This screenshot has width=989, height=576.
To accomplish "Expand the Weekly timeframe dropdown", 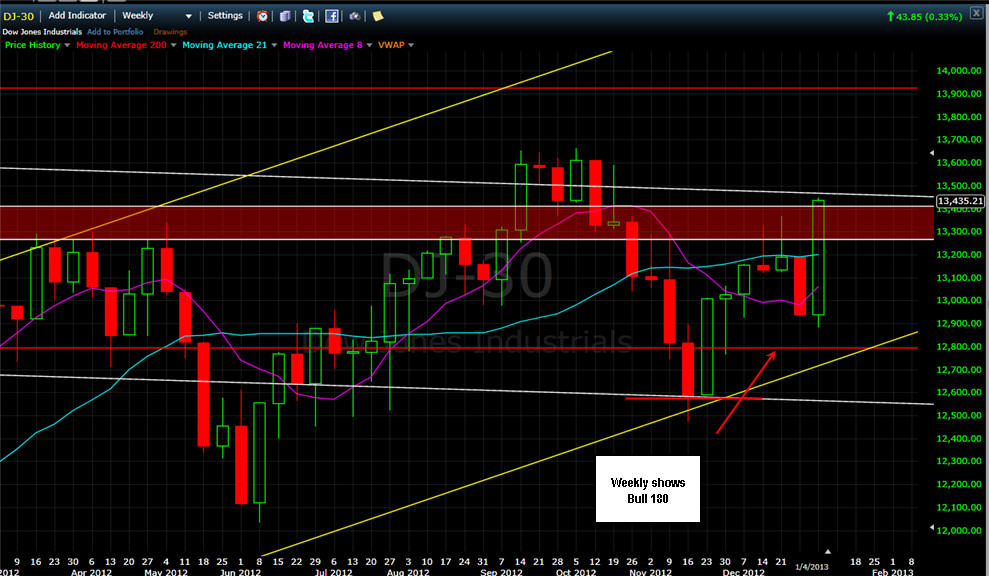I will 188,16.
